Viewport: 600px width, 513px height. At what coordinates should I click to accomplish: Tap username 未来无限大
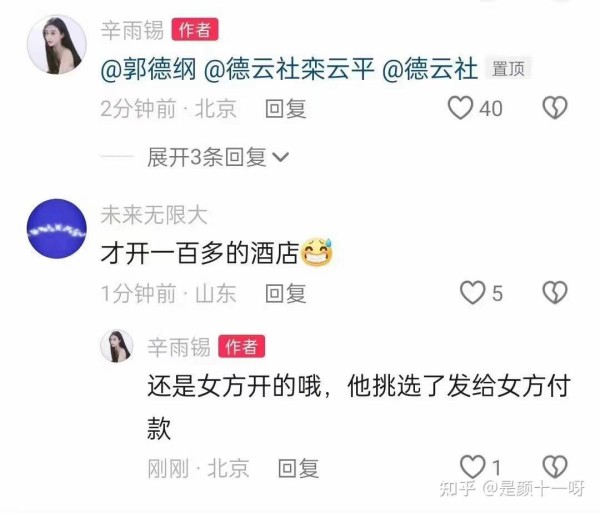154,215
